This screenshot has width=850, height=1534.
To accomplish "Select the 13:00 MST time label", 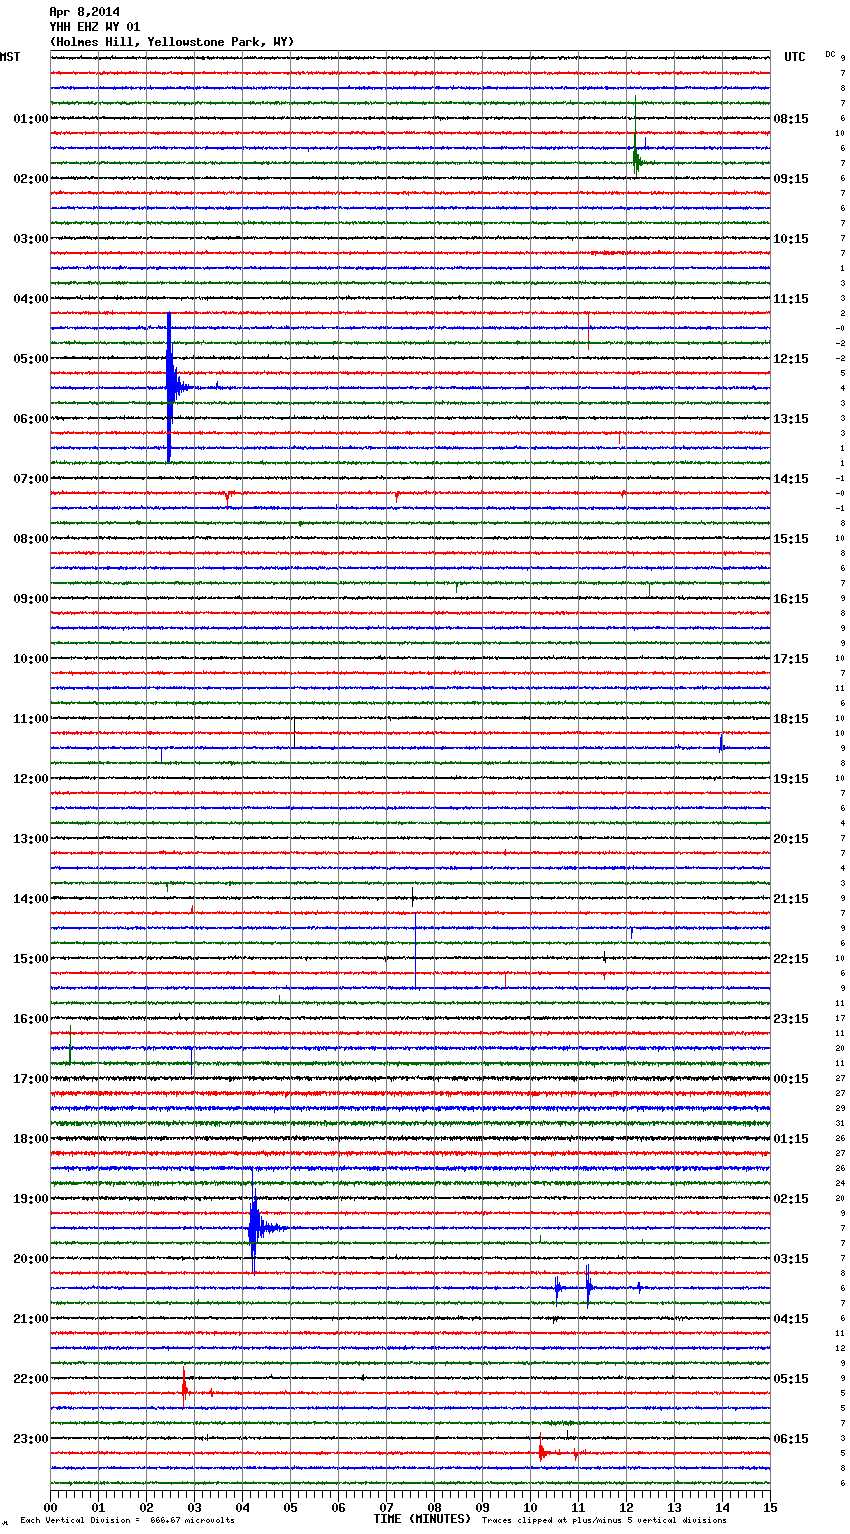I will coord(31,839).
